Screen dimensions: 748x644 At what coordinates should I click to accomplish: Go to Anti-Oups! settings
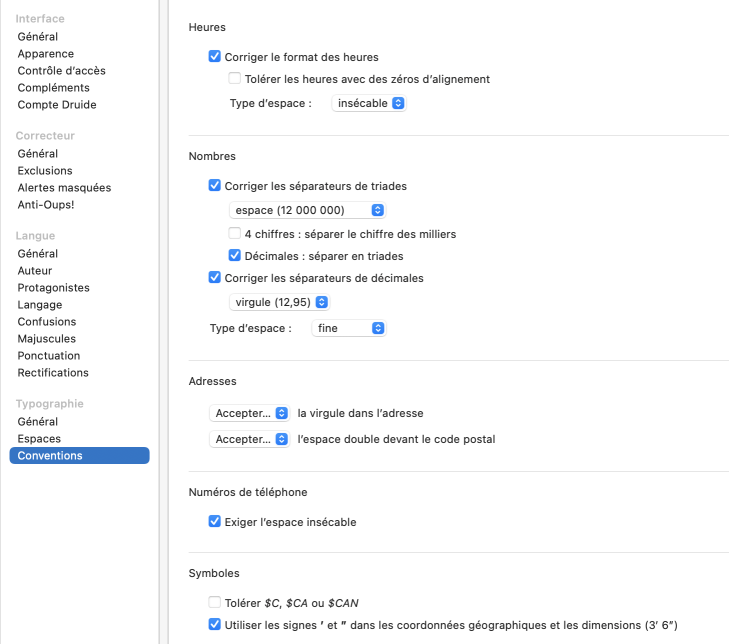(x=46, y=205)
